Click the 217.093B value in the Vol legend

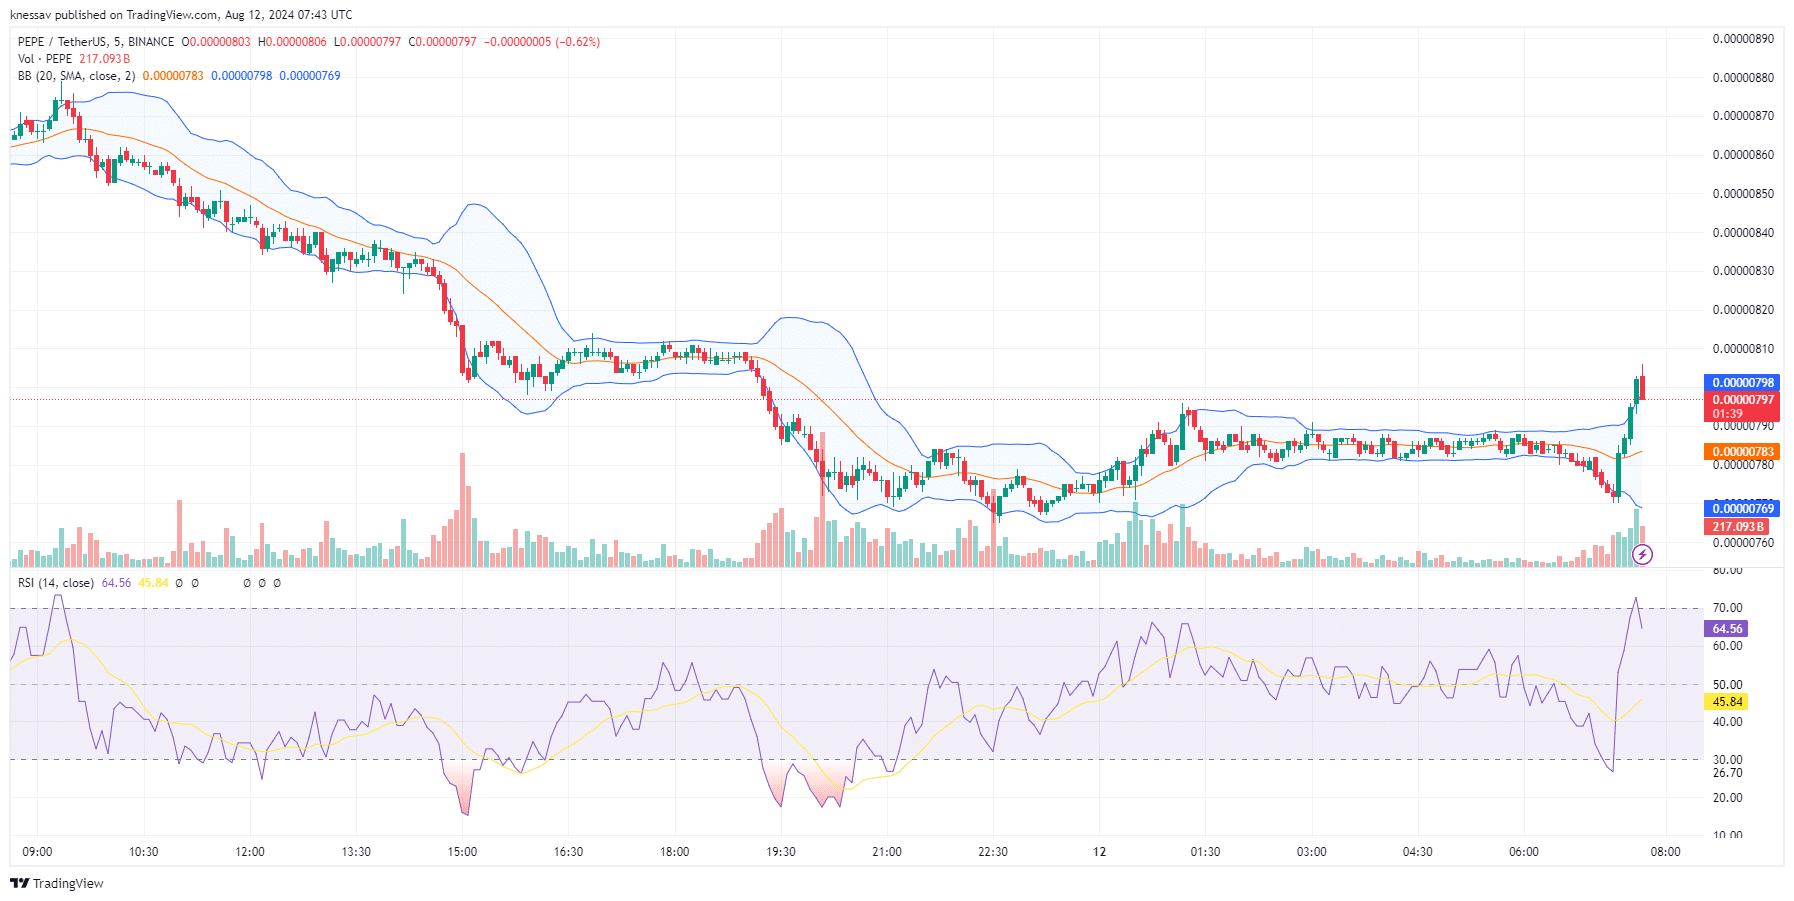pyautogui.click(x=105, y=59)
